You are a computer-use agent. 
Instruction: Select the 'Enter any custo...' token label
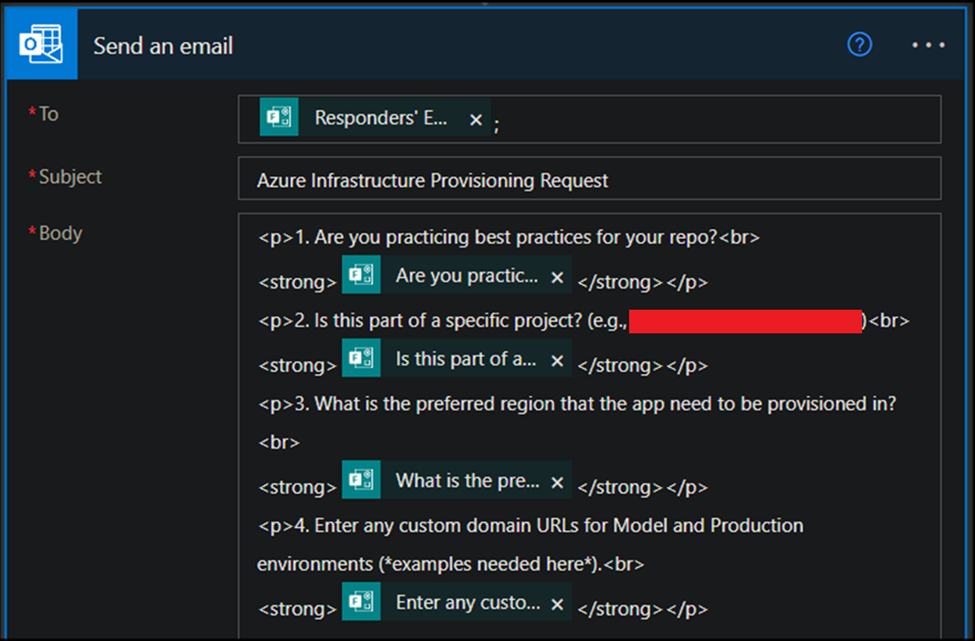(x=467, y=603)
